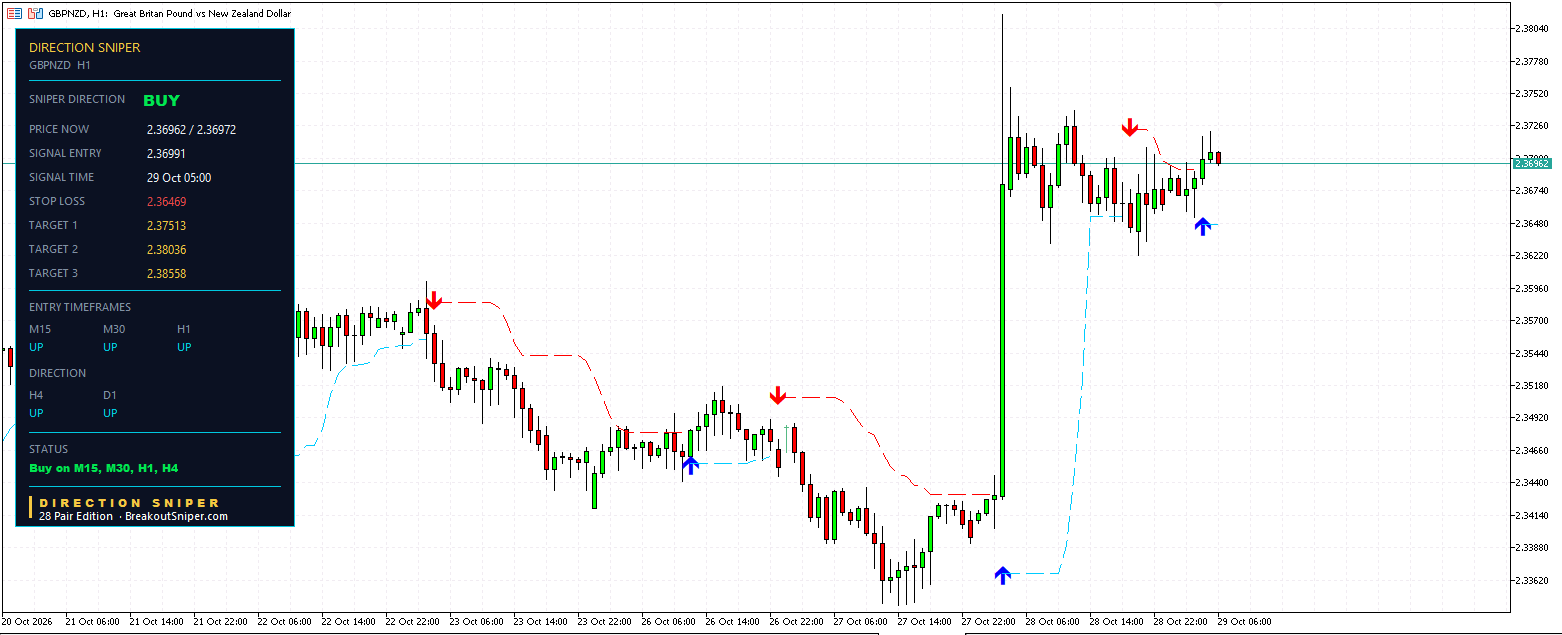Select the blue buy arrow below the 26 Oct 06:00 candle

(x=690, y=465)
